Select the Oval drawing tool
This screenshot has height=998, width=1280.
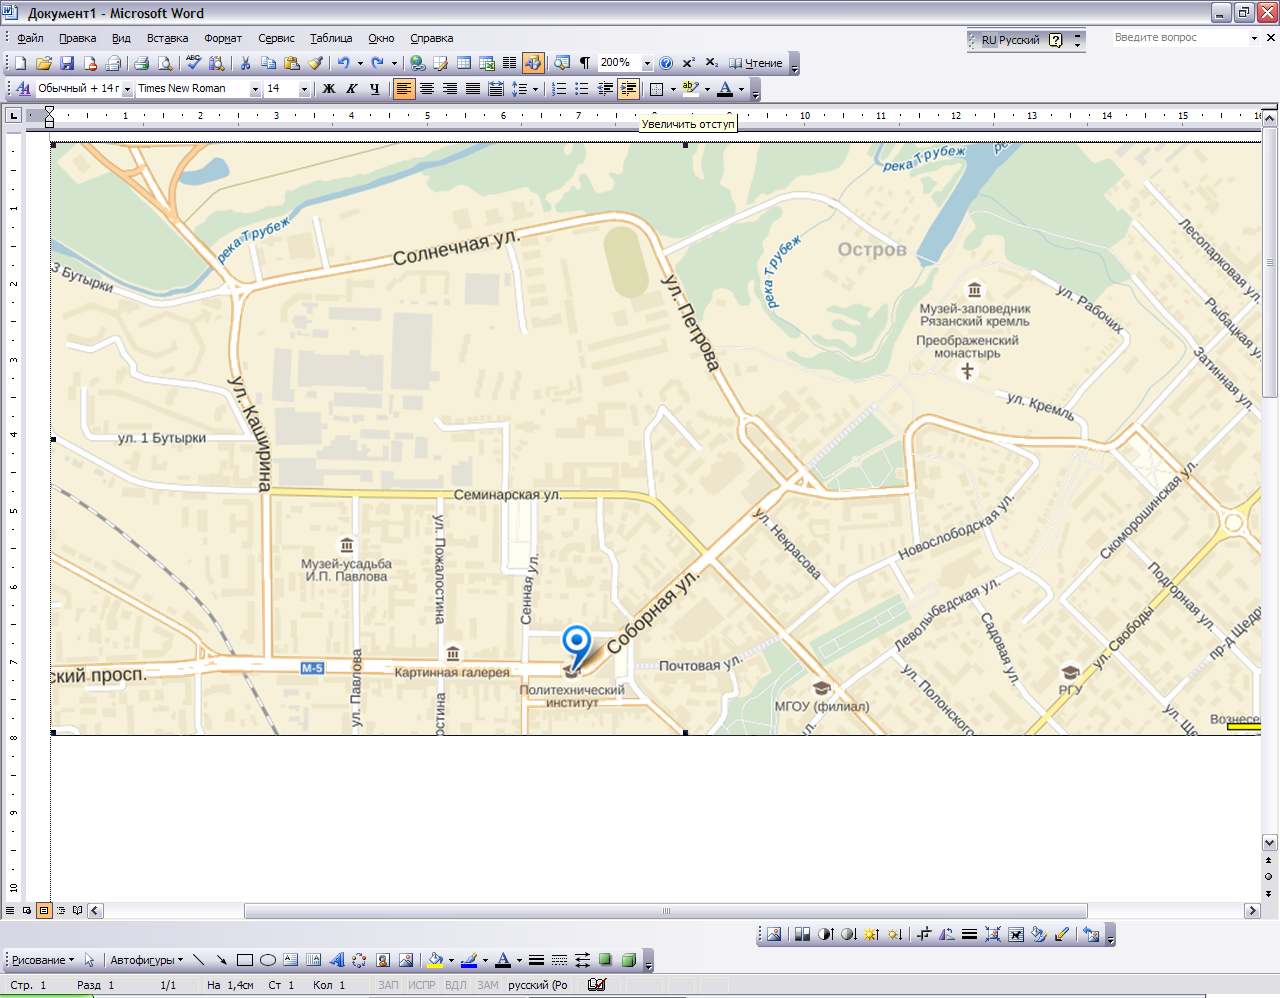click(x=267, y=960)
